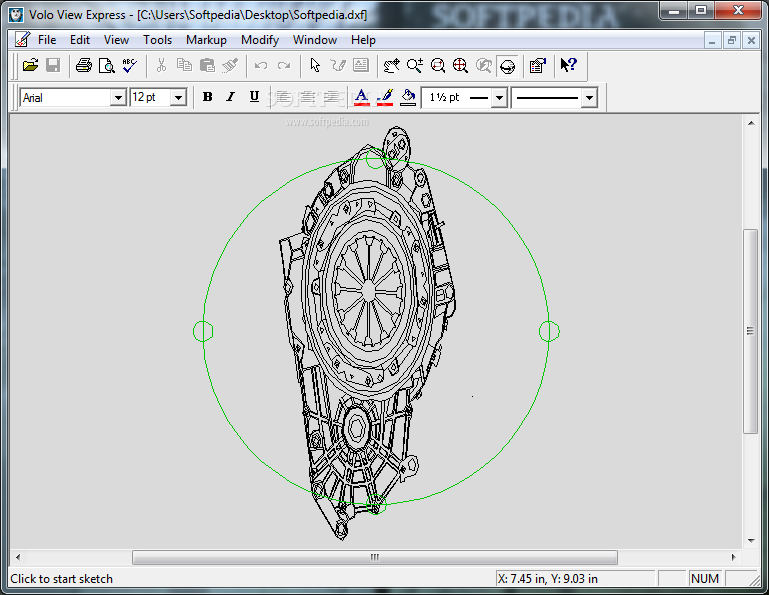Click the Zoom realtime magnifier
769x595 pixels.
click(x=414, y=65)
